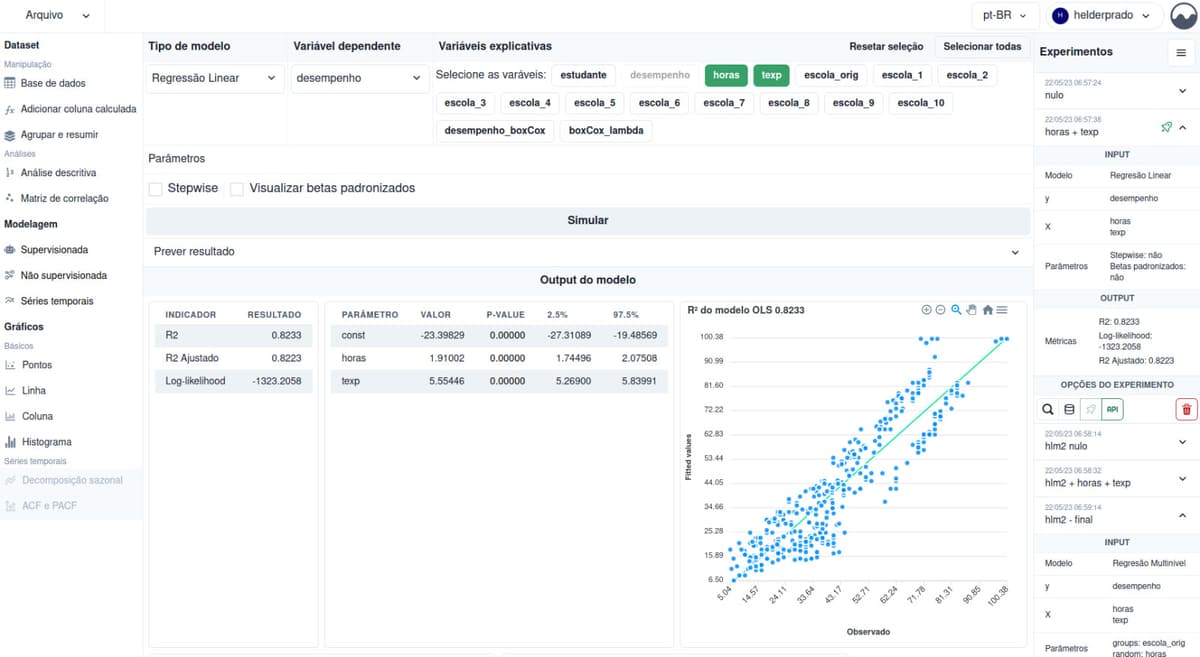
Task: Click Selecionar todas button
Action: (982, 47)
